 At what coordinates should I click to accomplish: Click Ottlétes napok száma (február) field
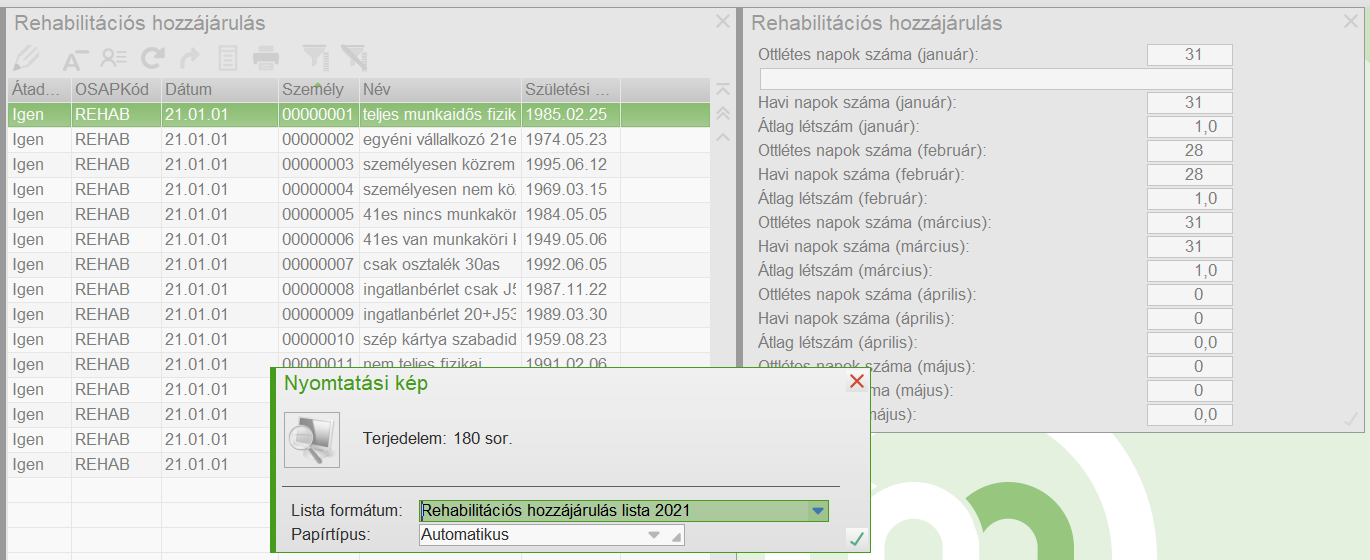[x=1190, y=151]
